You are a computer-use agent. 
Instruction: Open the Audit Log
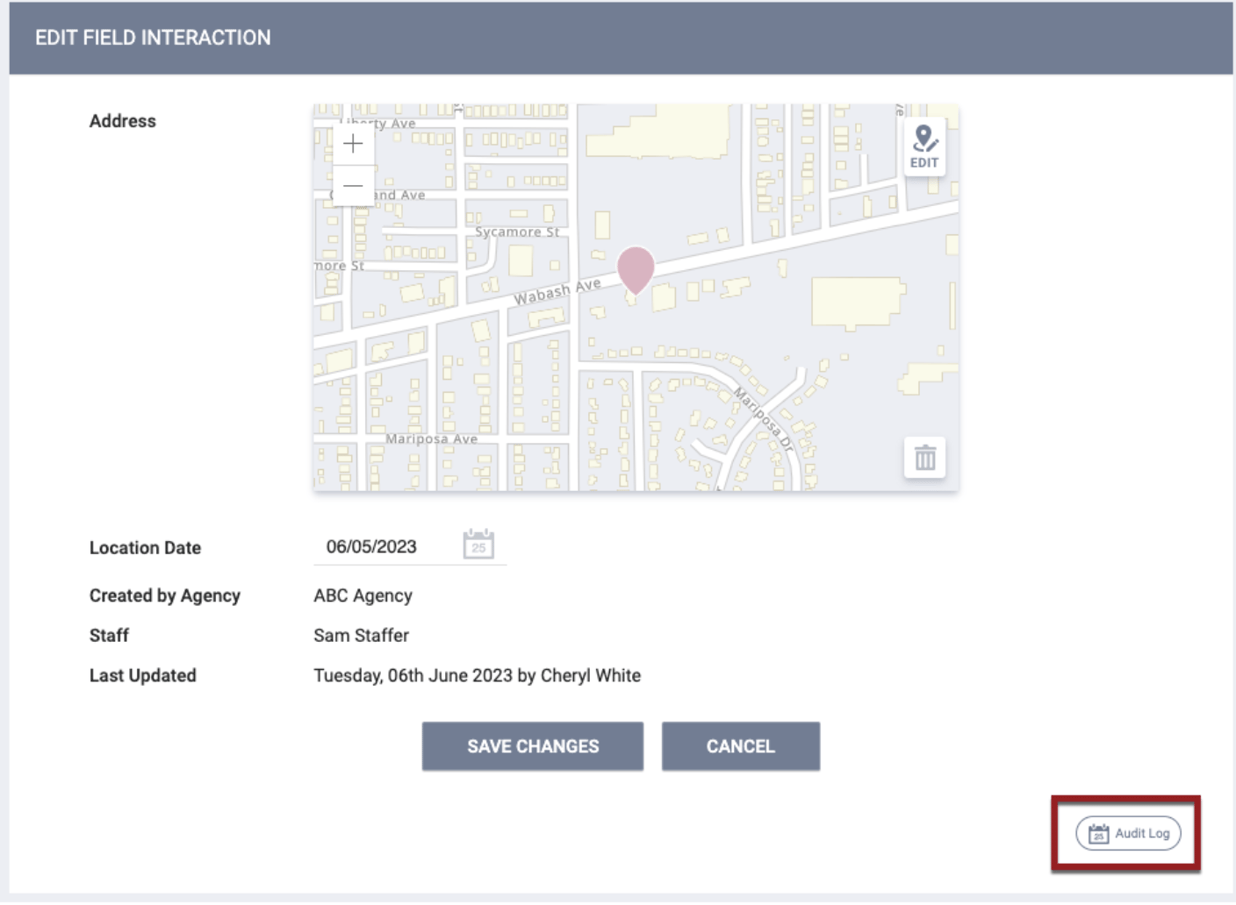(1127, 832)
